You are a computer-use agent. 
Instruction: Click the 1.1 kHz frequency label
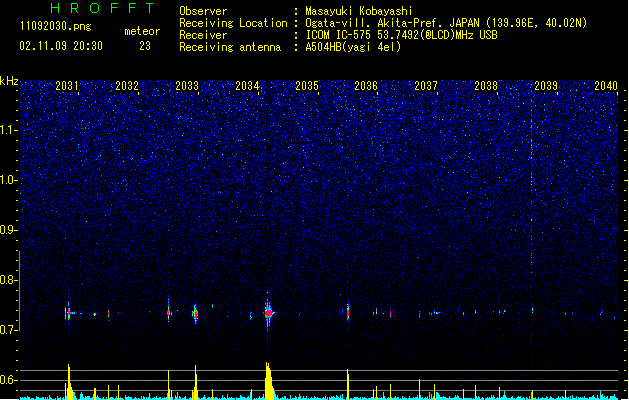pos(8,130)
